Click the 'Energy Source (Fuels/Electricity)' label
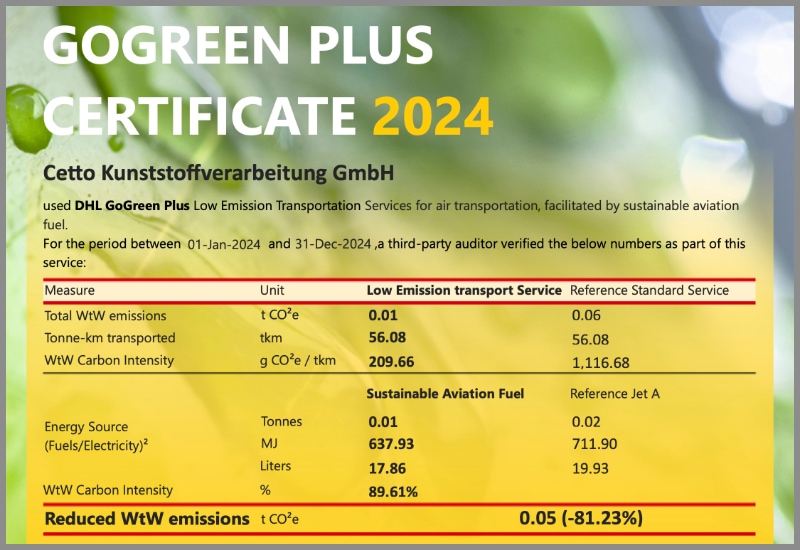Image resolution: width=800 pixels, height=550 pixels. pyautogui.click(x=96, y=436)
